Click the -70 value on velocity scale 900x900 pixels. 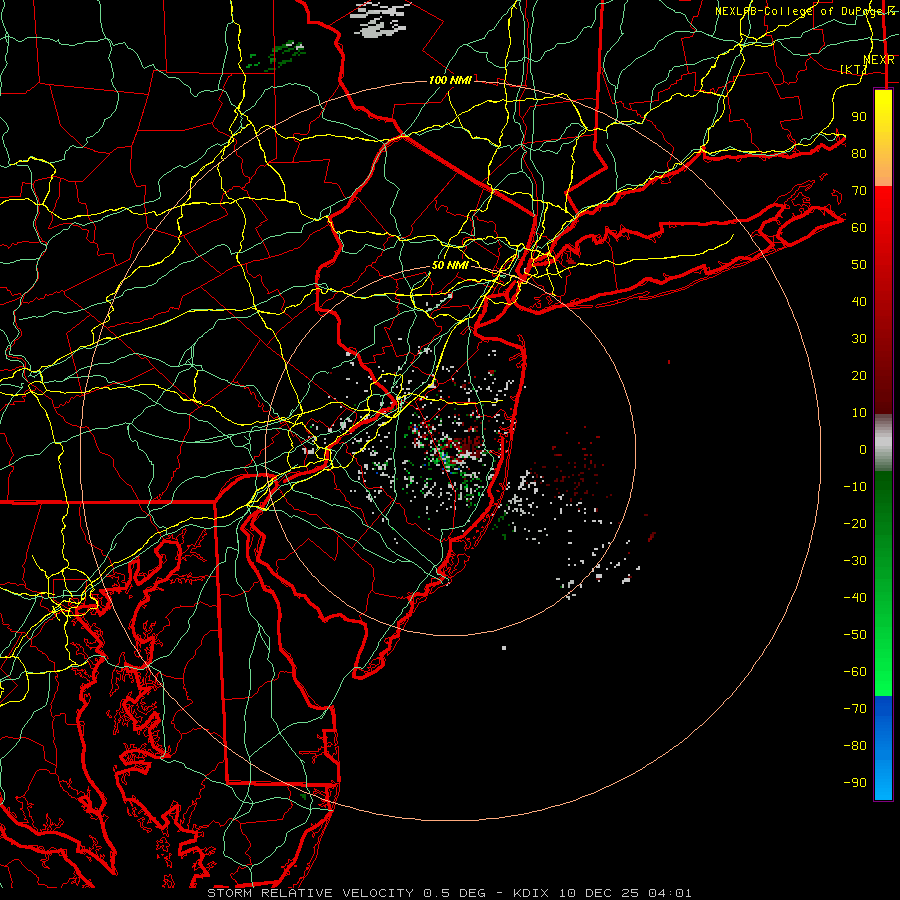(x=855, y=709)
